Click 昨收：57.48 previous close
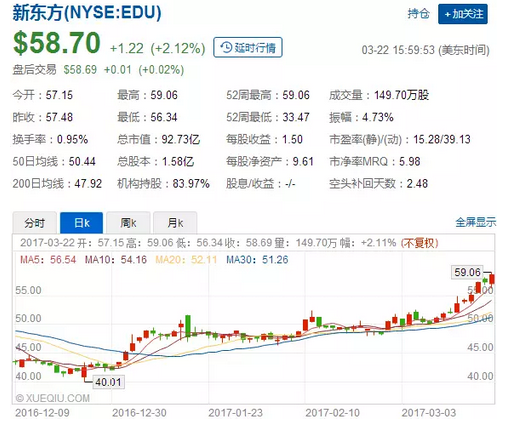 click(x=43, y=117)
